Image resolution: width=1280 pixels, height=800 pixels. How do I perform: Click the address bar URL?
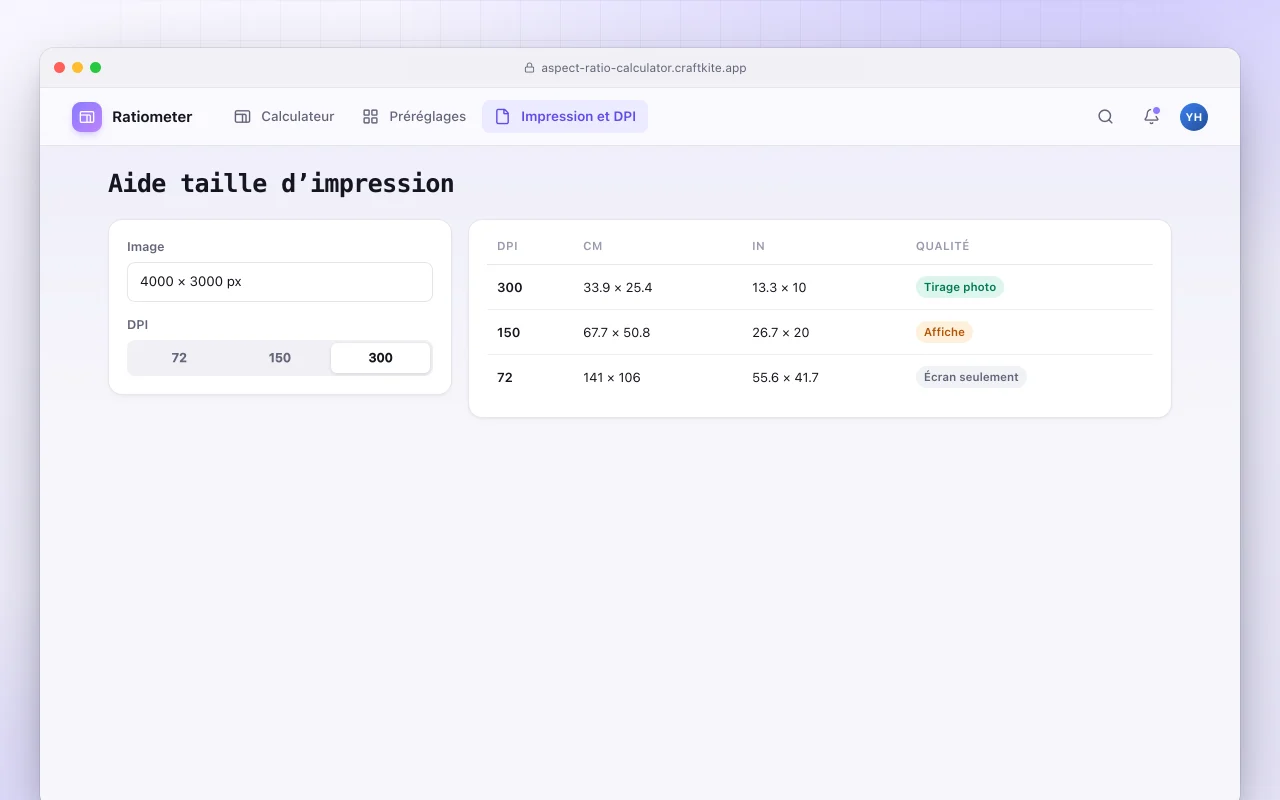click(x=644, y=68)
